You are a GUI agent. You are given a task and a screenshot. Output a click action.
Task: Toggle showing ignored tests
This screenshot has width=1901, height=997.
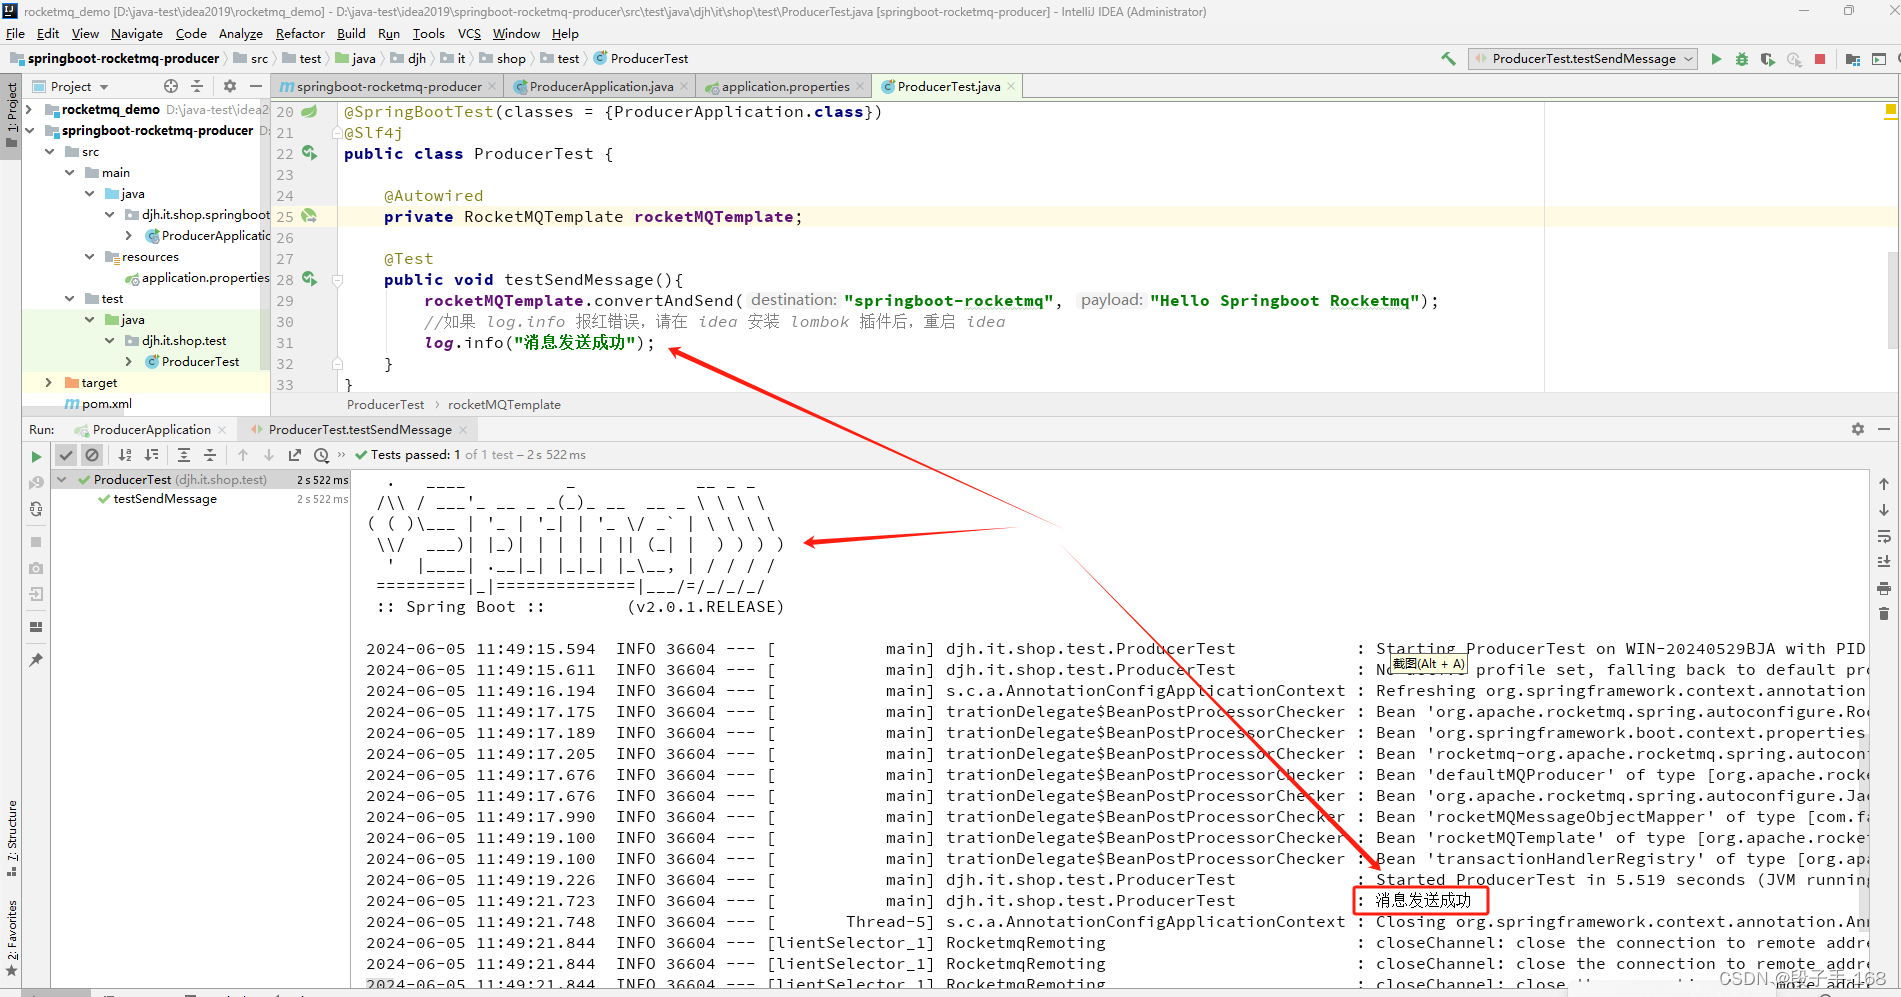pyautogui.click(x=92, y=455)
